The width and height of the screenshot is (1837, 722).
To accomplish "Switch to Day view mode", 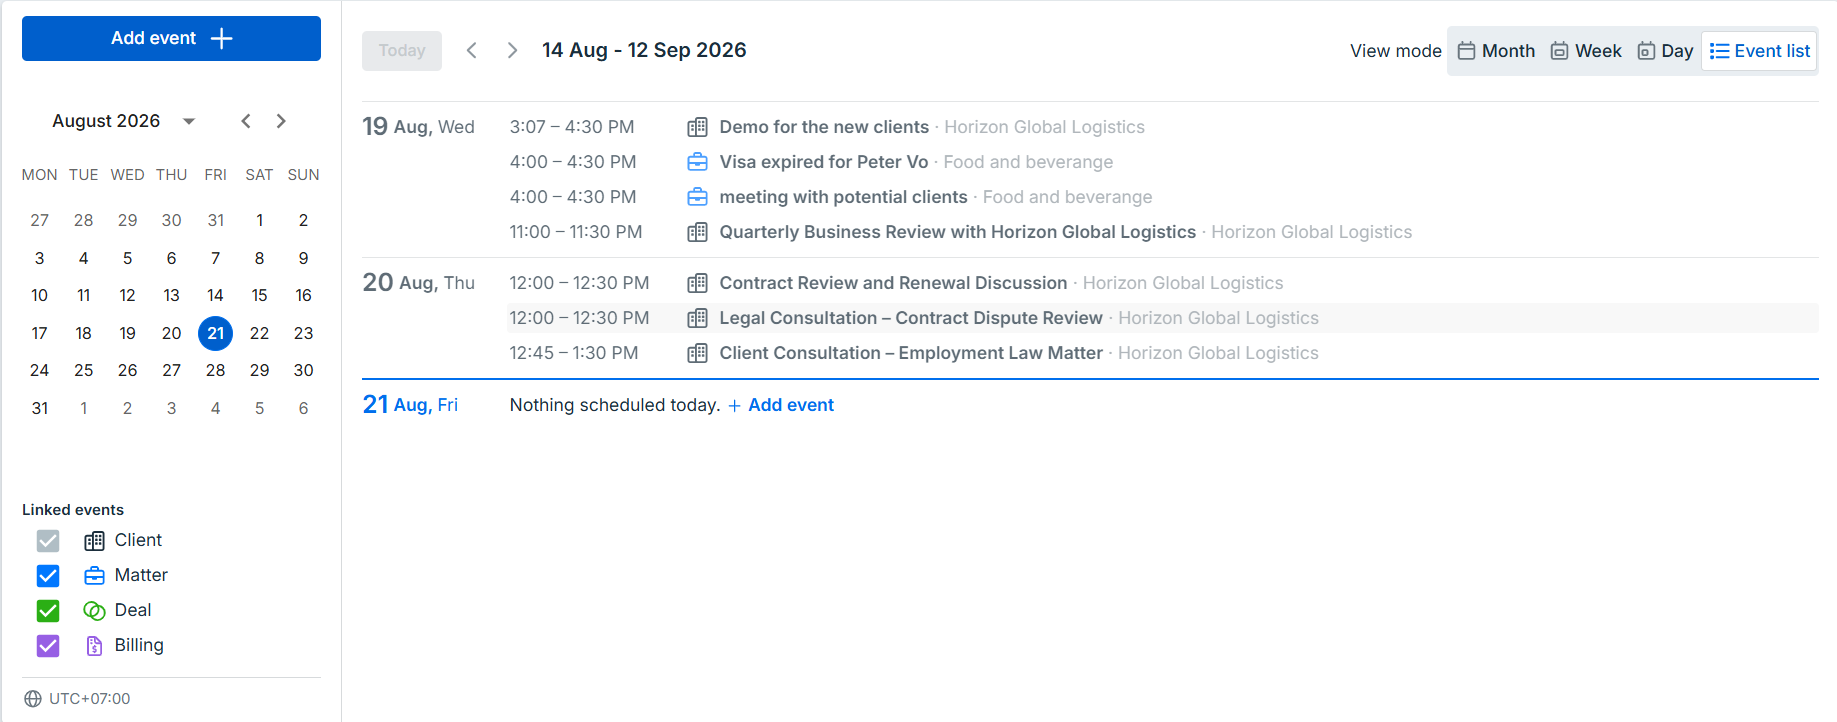I will 1665,51.
